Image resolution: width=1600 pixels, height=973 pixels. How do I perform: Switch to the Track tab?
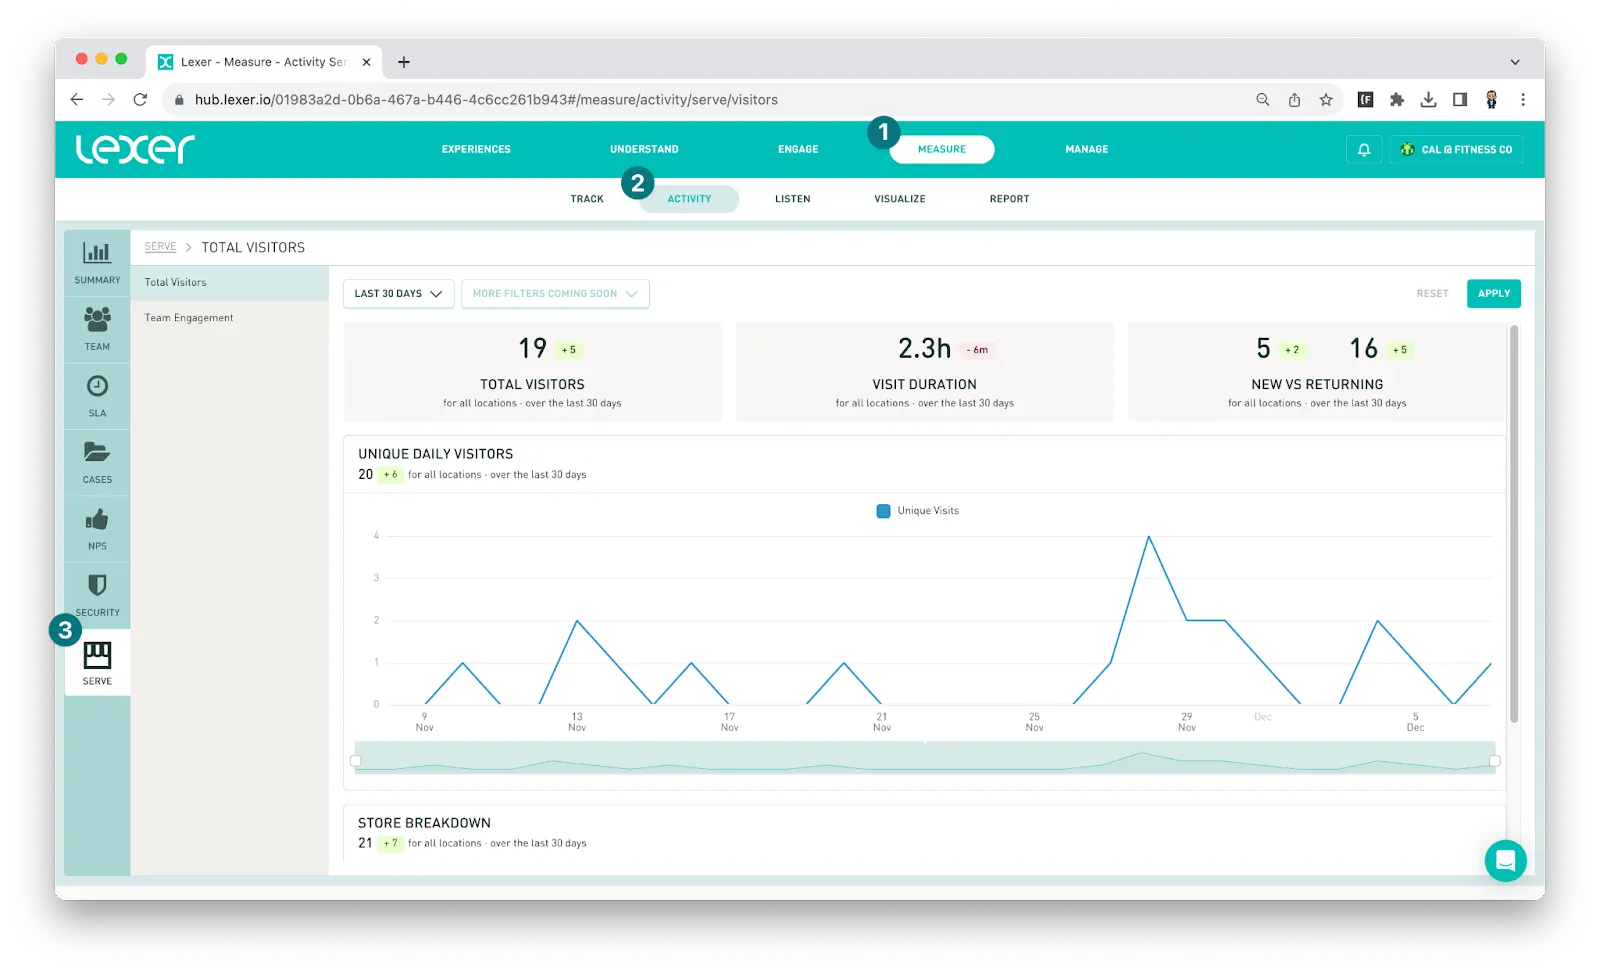pyautogui.click(x=587, y=199)
